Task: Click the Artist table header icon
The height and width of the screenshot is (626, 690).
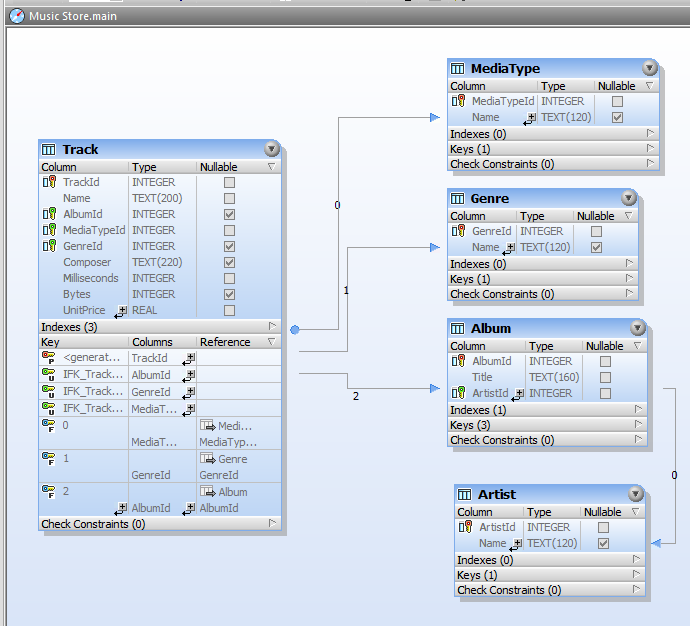Action: (464, 494)
